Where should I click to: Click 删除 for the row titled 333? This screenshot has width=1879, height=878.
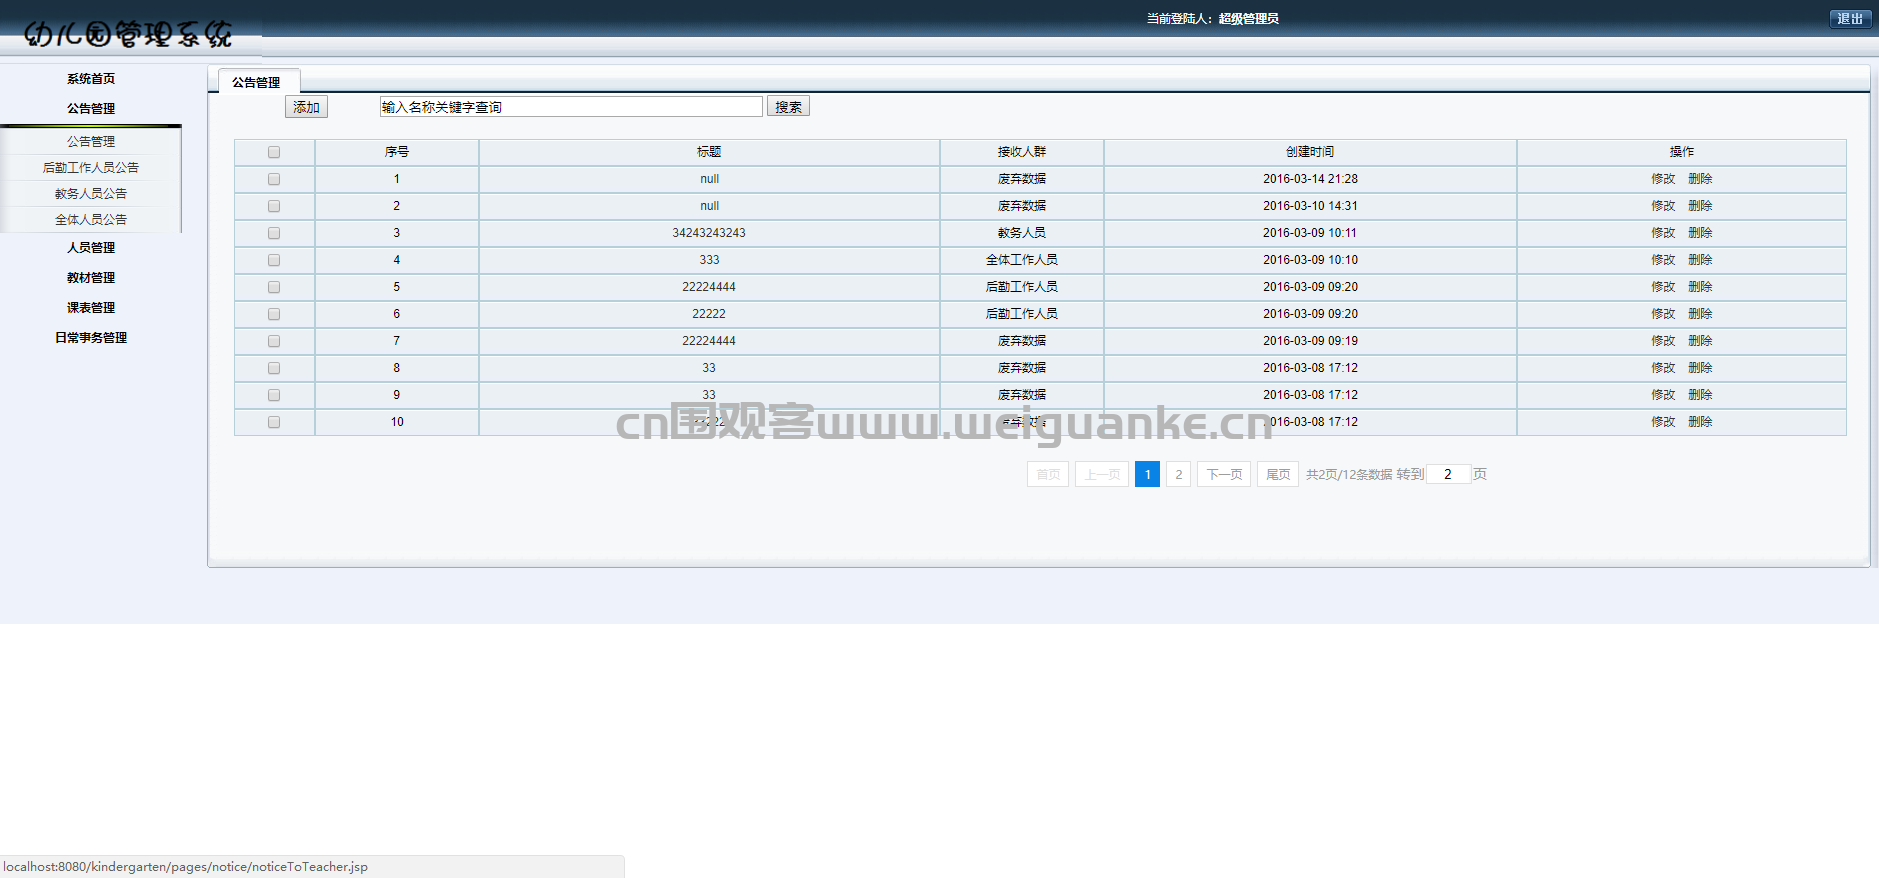click(x=1700, y=260)
